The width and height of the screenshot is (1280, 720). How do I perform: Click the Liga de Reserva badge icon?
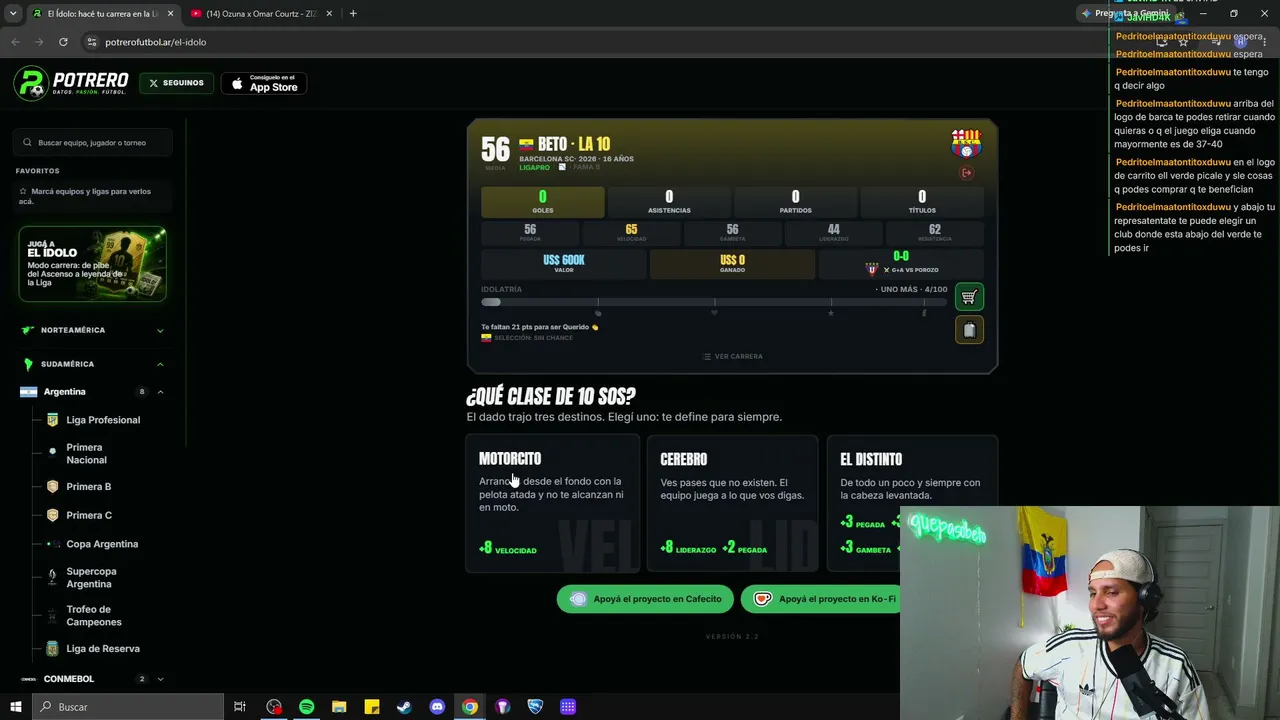(x=52, y=649)
